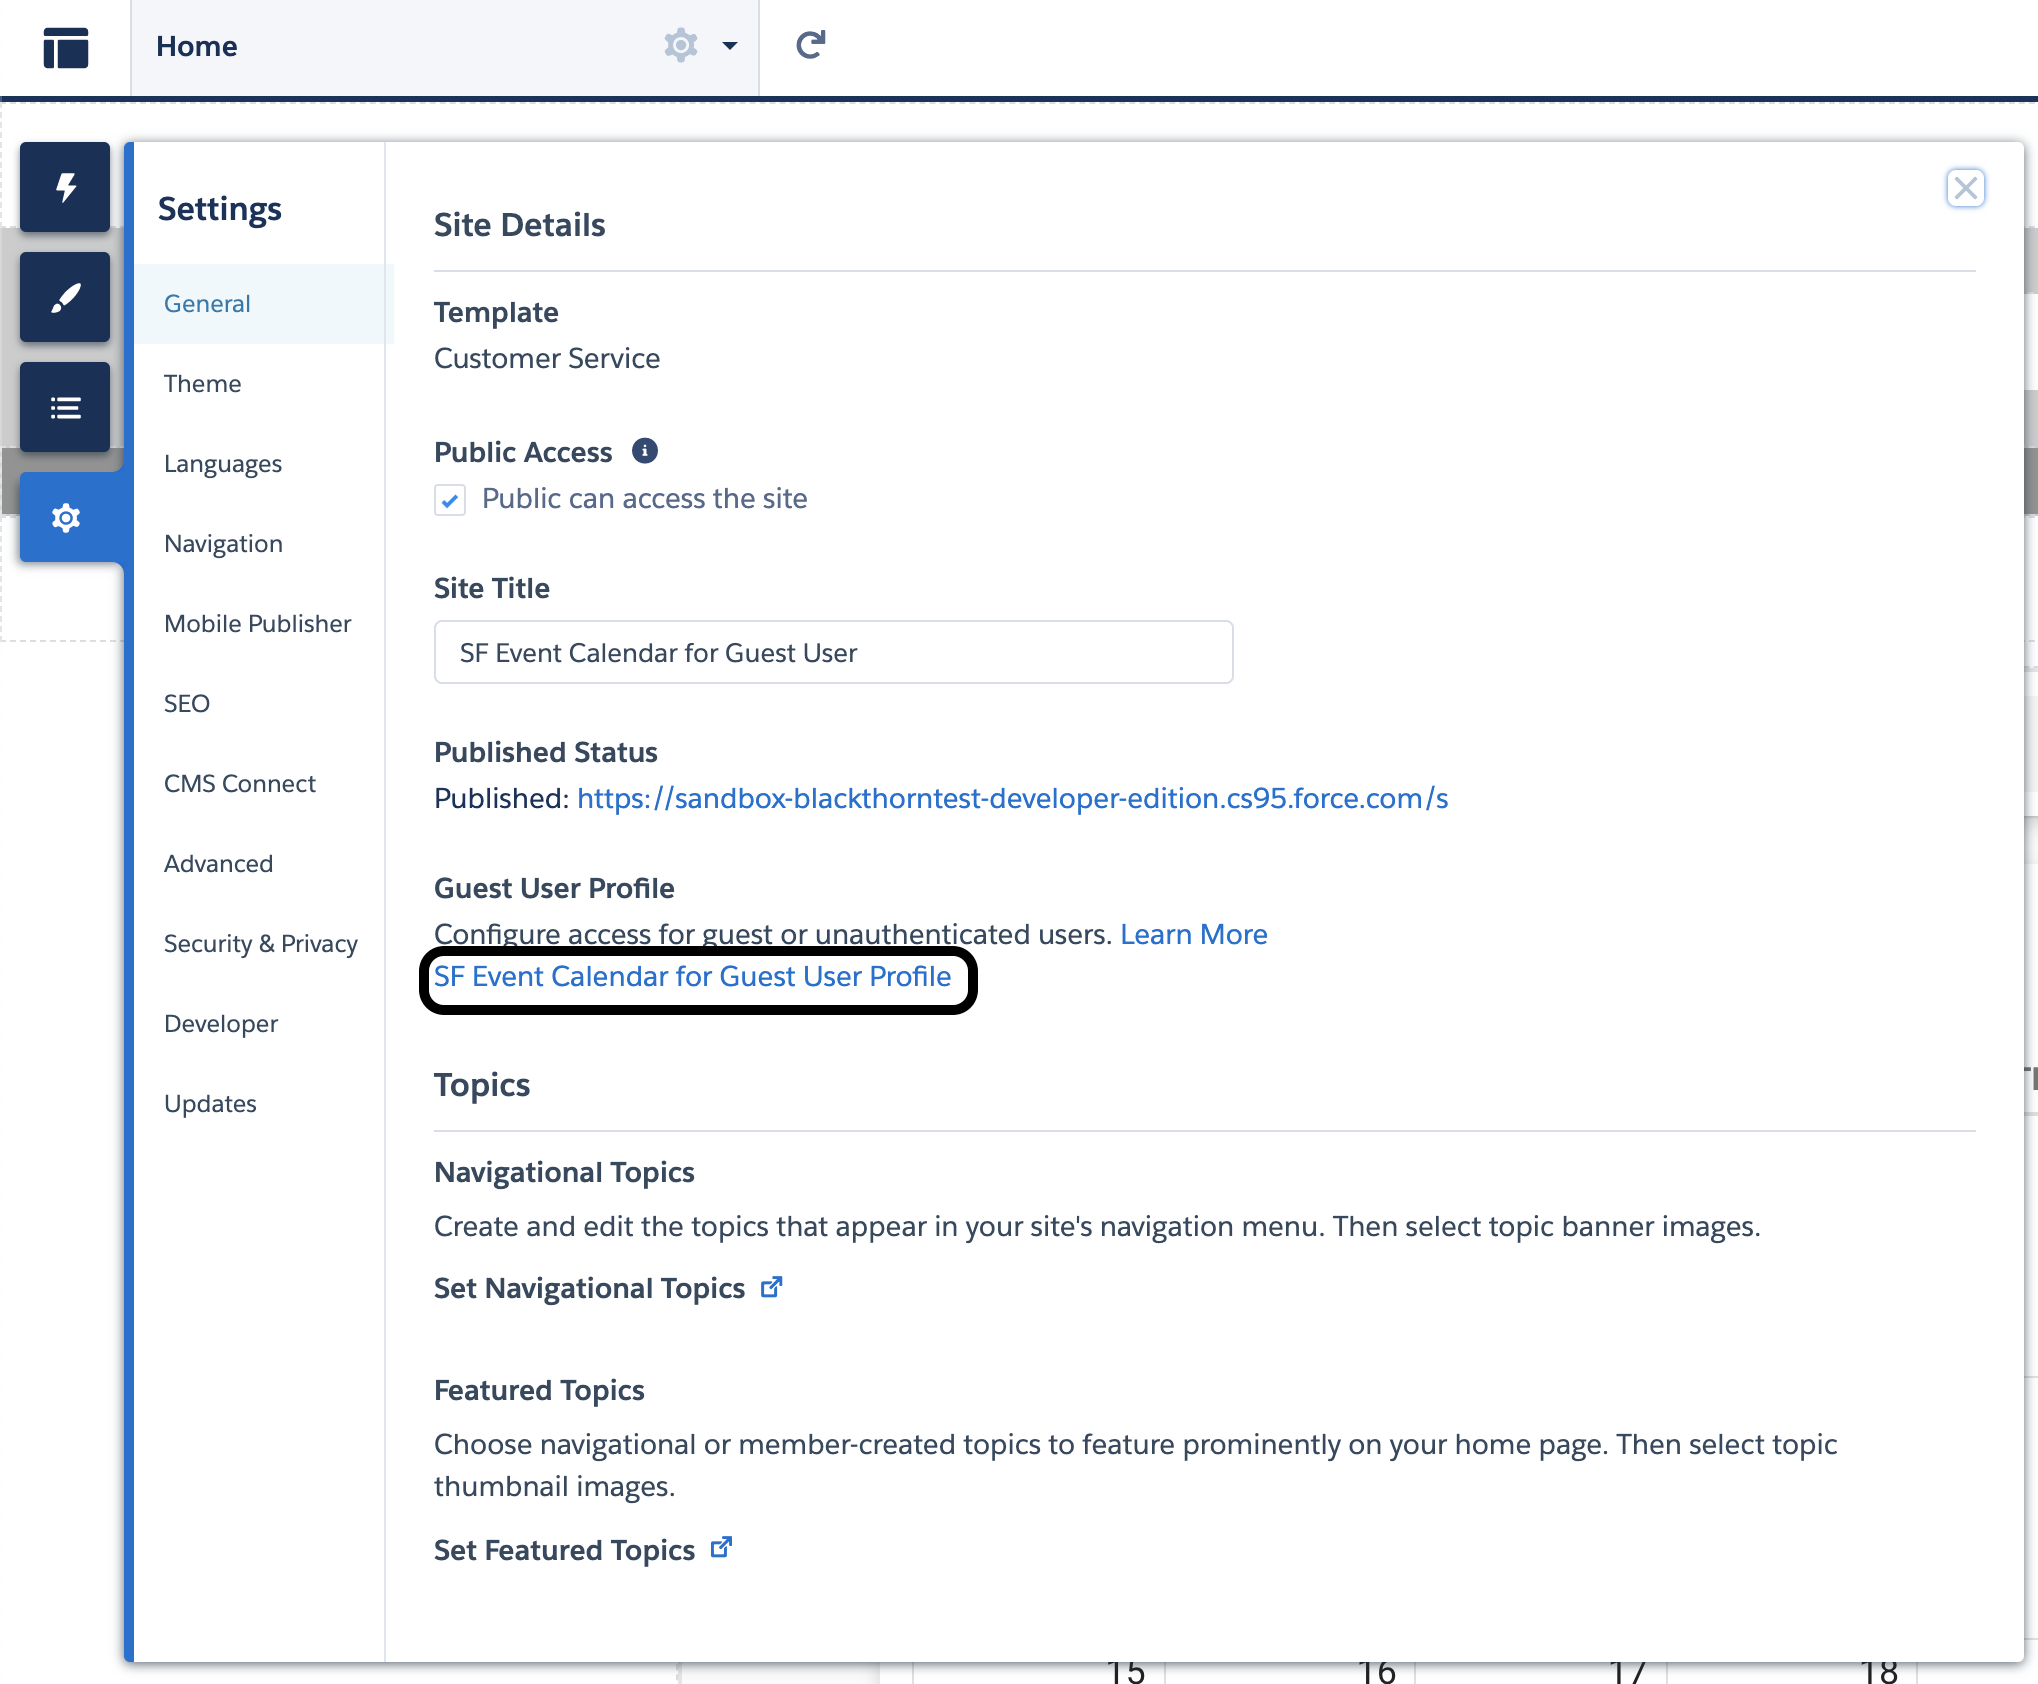Click the Home page selector label
This screenshot has width=2038, height=1684.
tap(197, 46)
